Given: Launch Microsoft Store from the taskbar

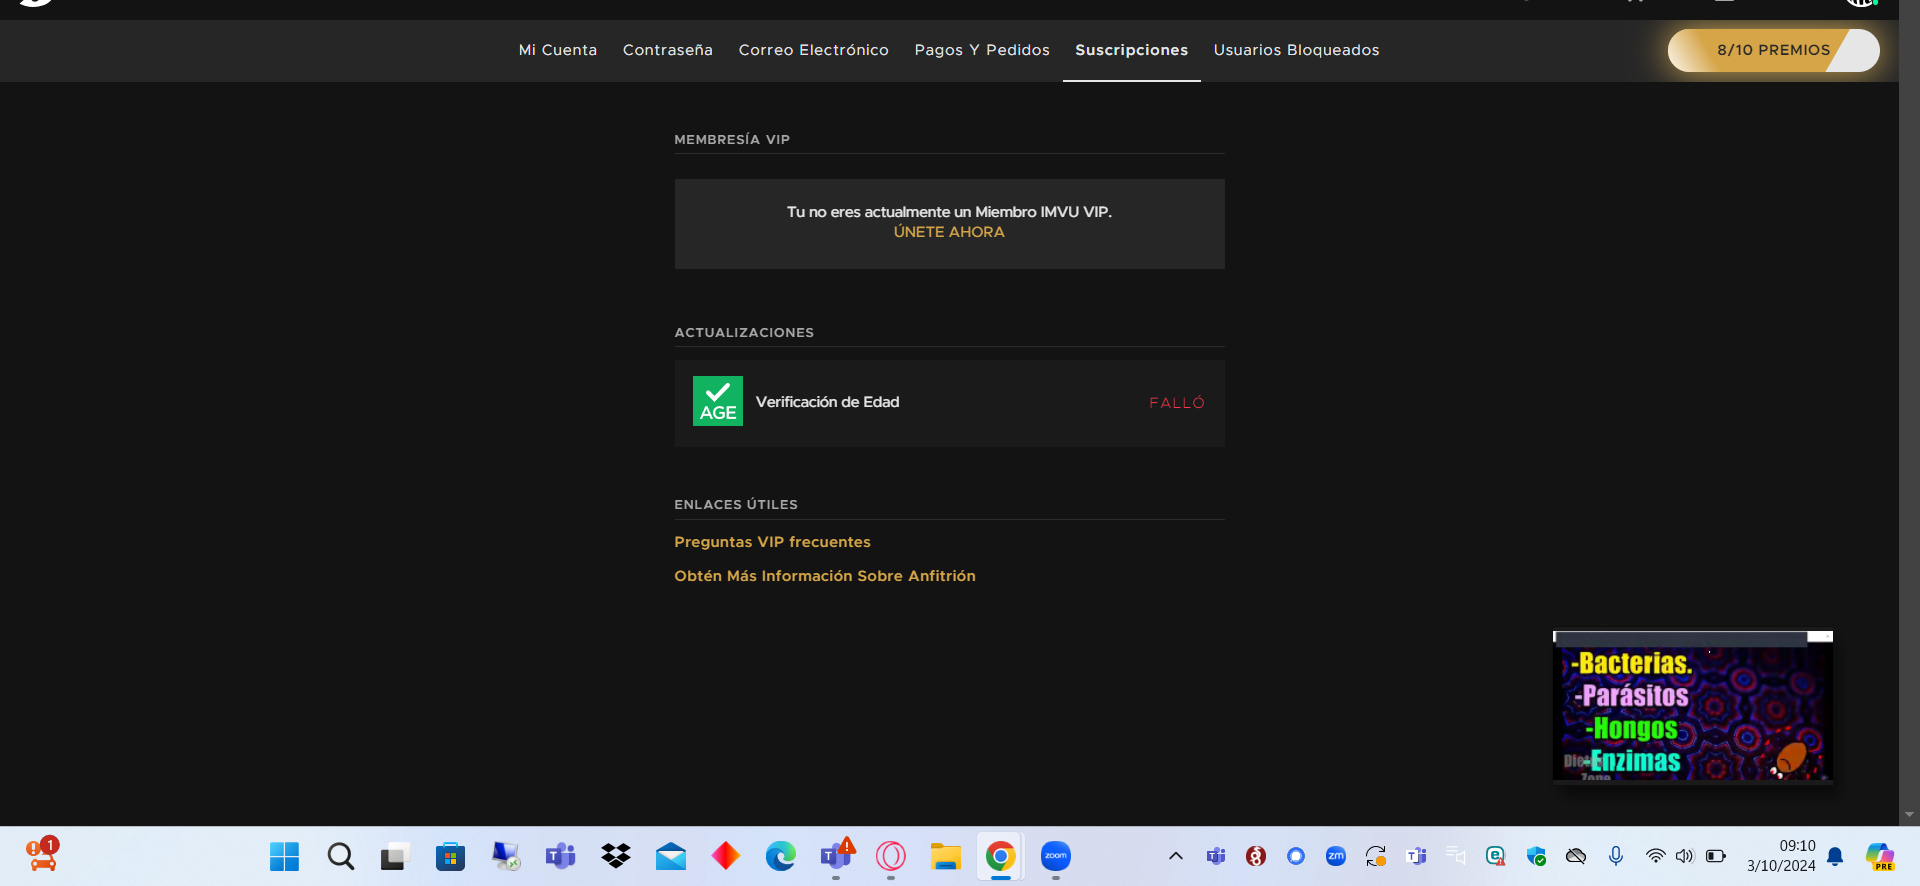Looking at the screenshot, I should point(450,856).
